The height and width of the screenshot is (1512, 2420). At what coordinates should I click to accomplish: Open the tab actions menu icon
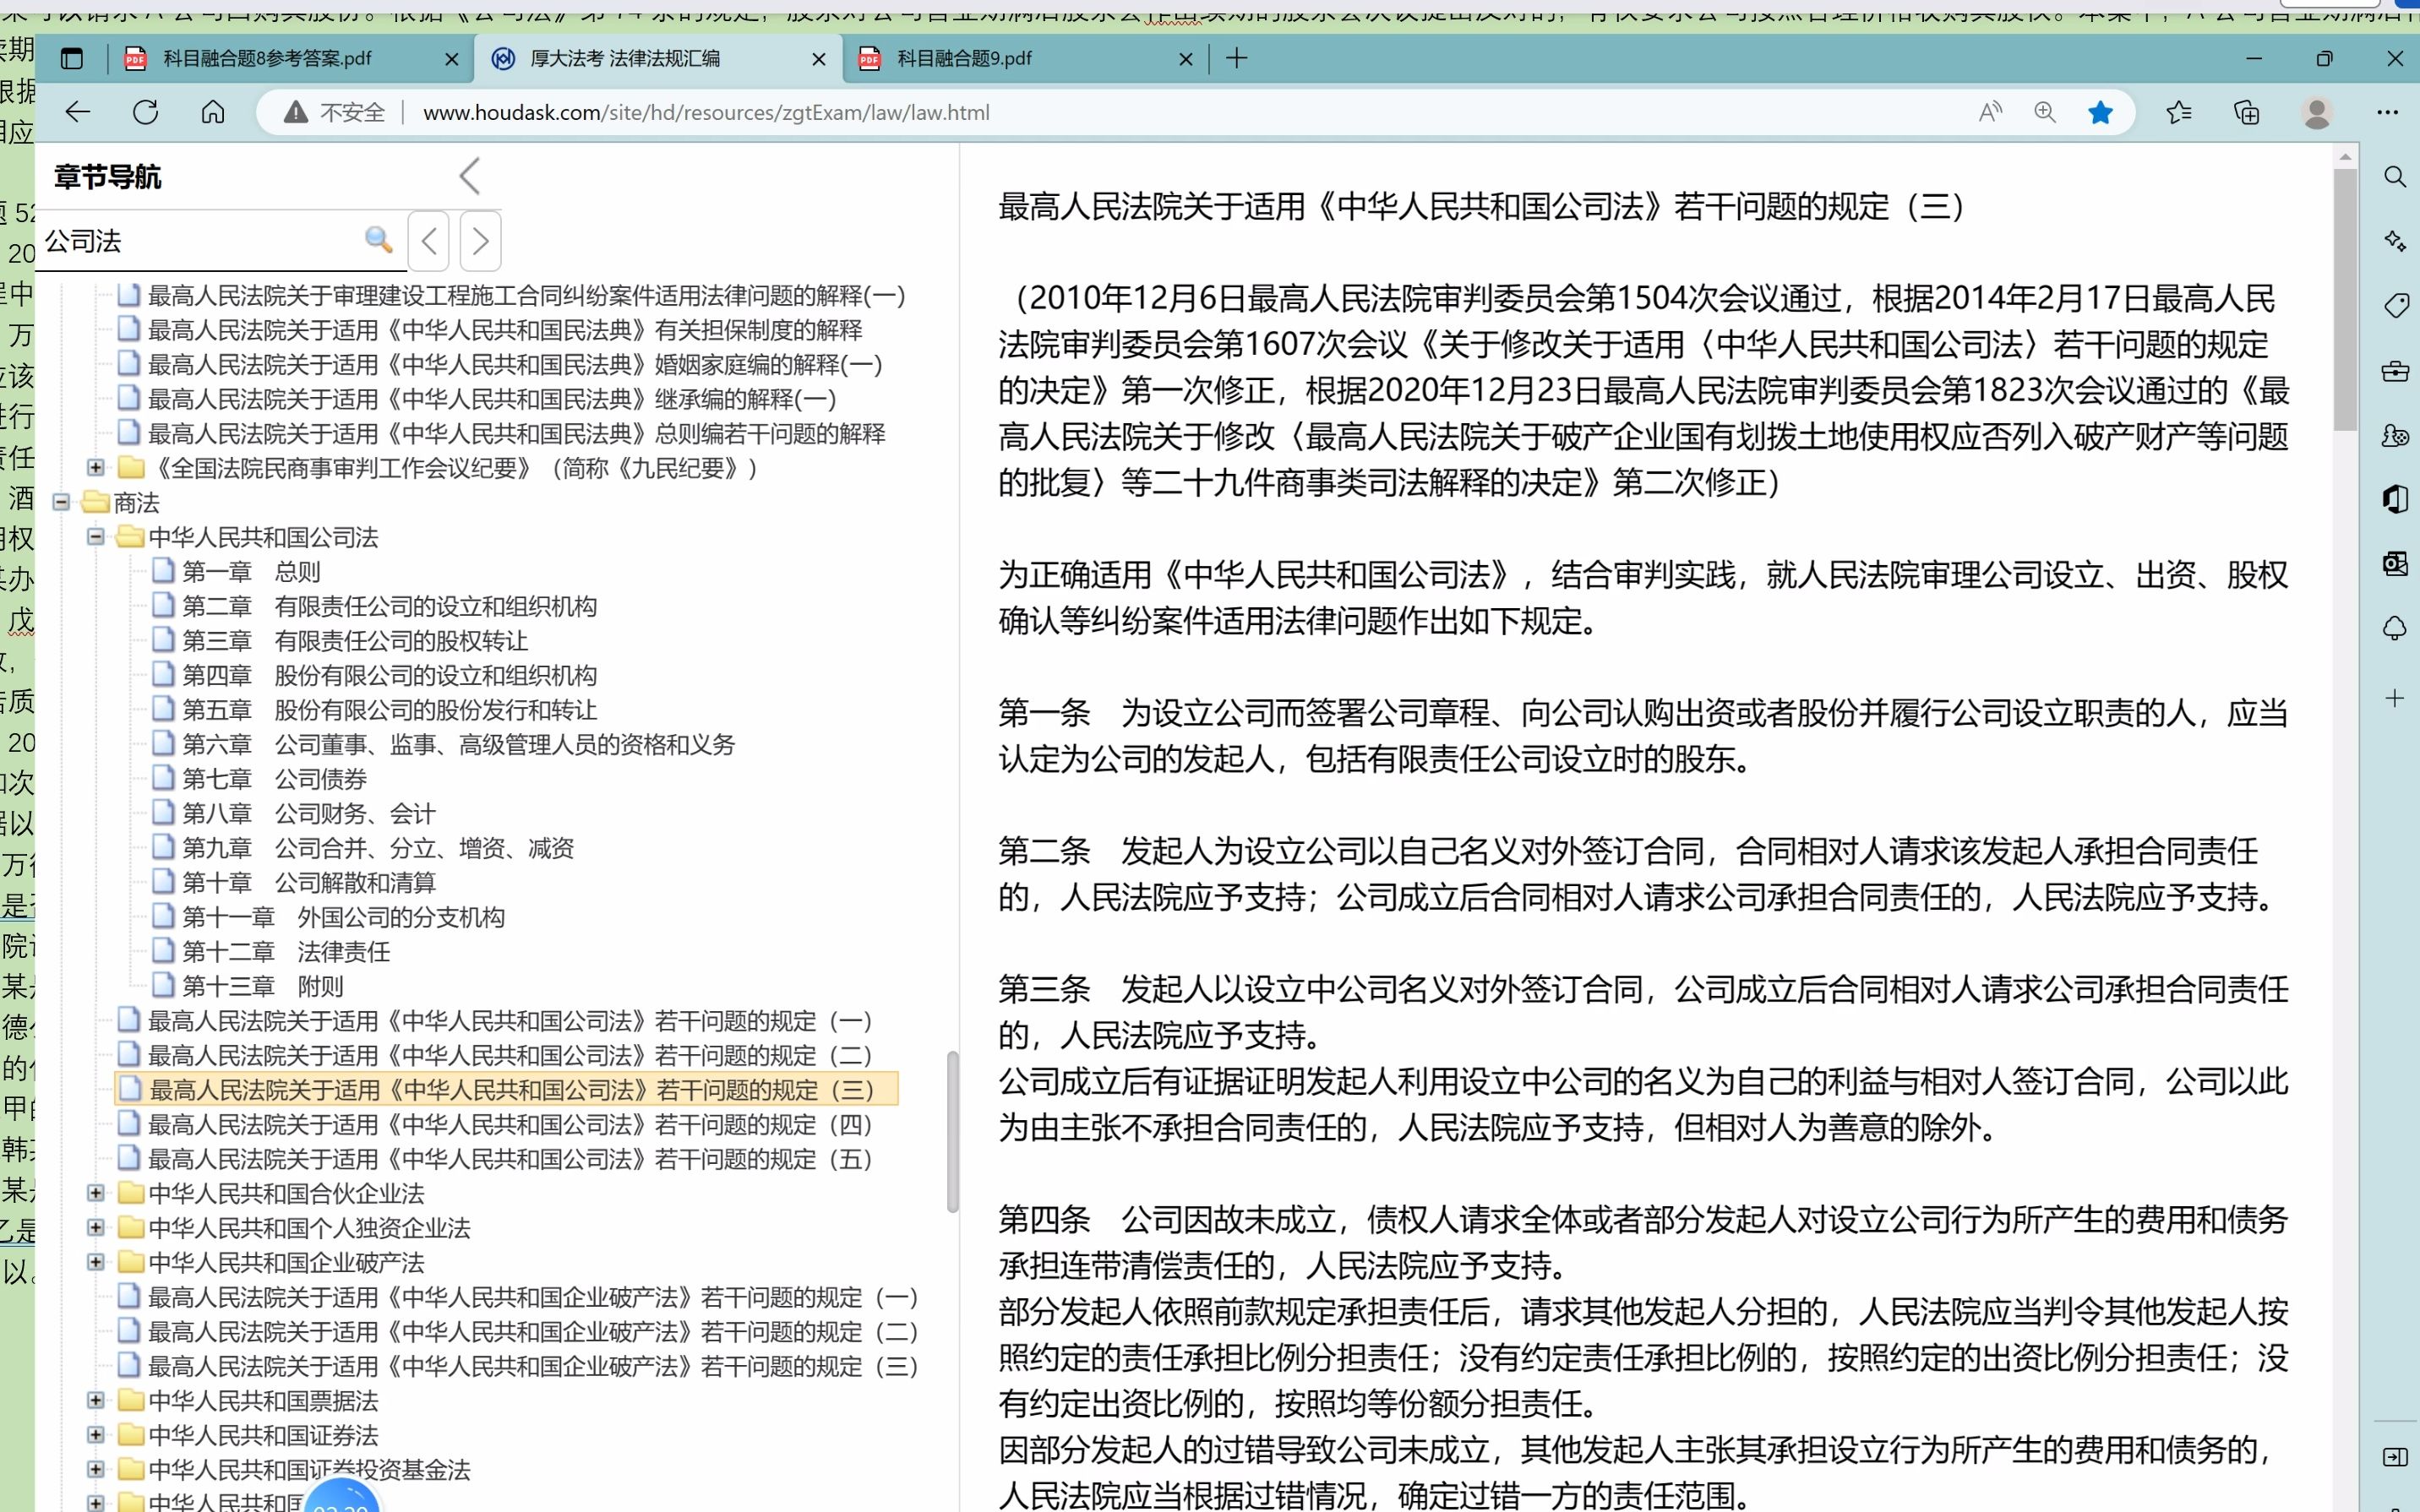72,58
